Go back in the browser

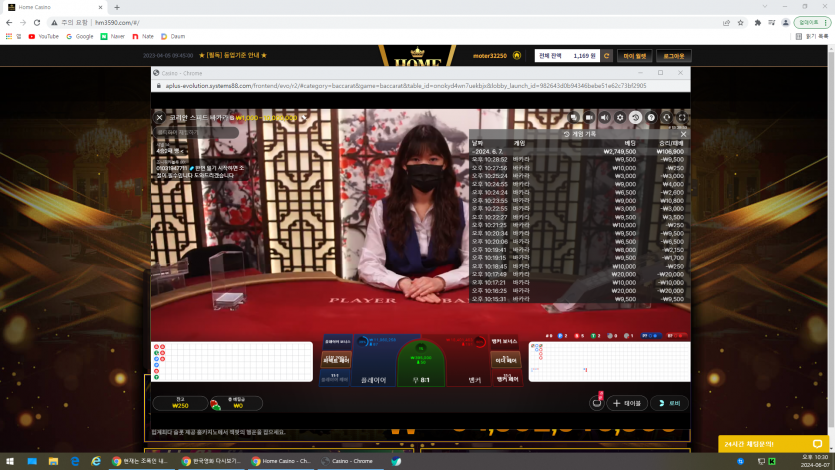(9, 22)
